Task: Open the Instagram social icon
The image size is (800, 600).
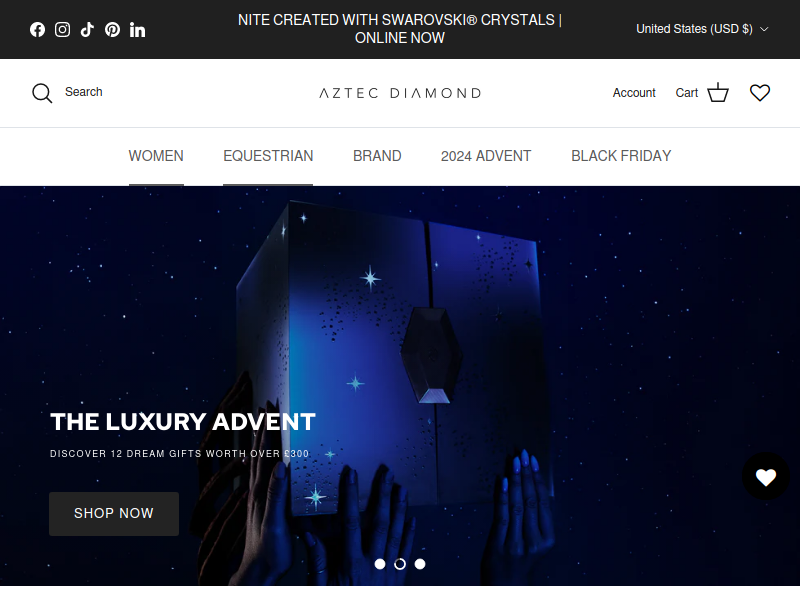Action: pyautogui.click(x=62, y=30)
